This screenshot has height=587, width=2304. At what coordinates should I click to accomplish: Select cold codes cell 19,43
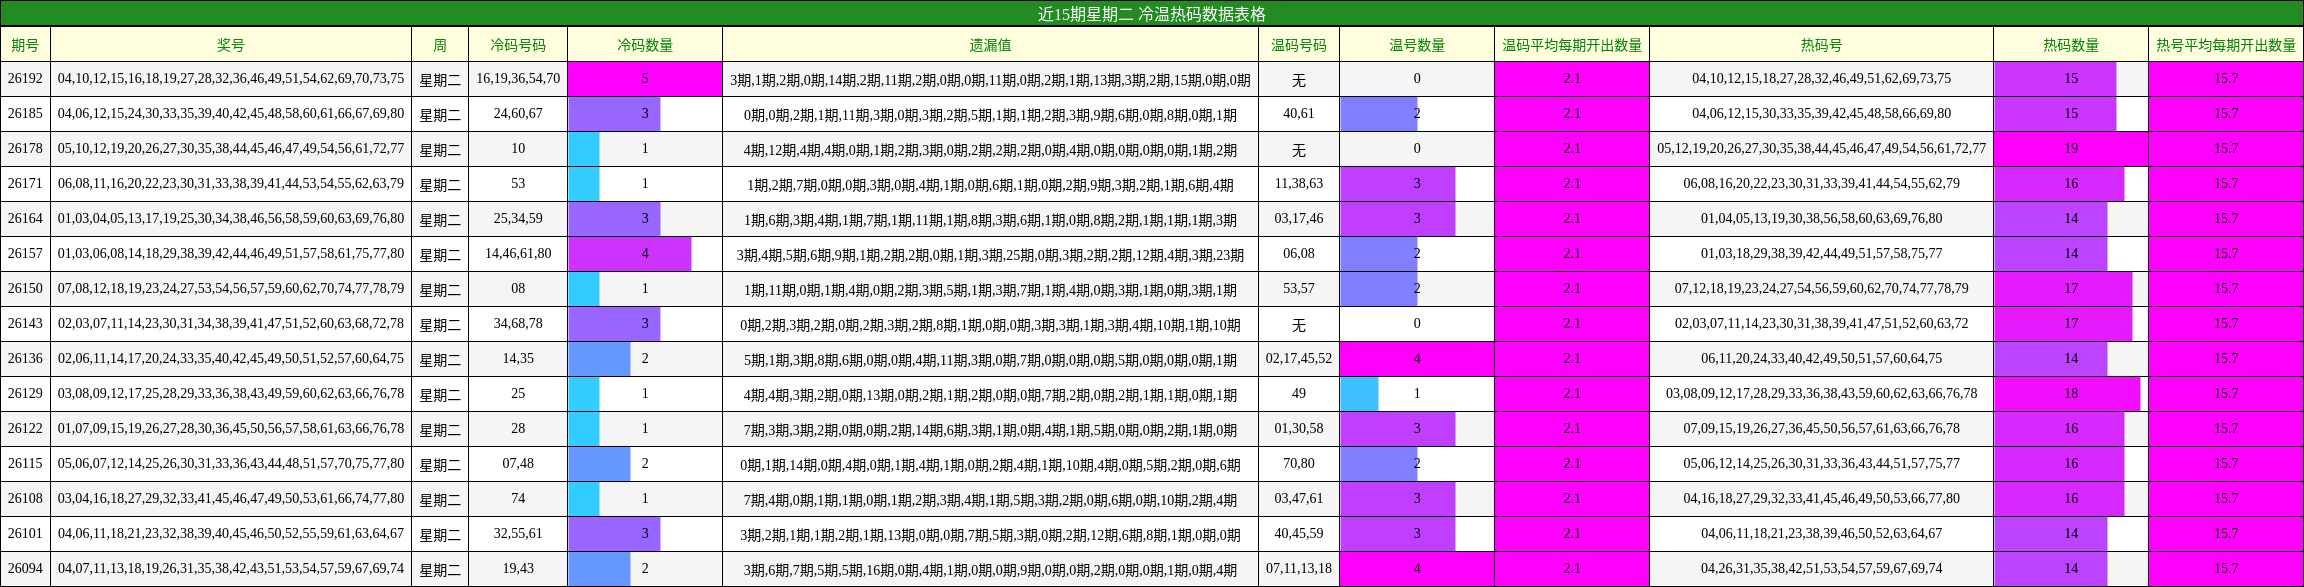518,569
